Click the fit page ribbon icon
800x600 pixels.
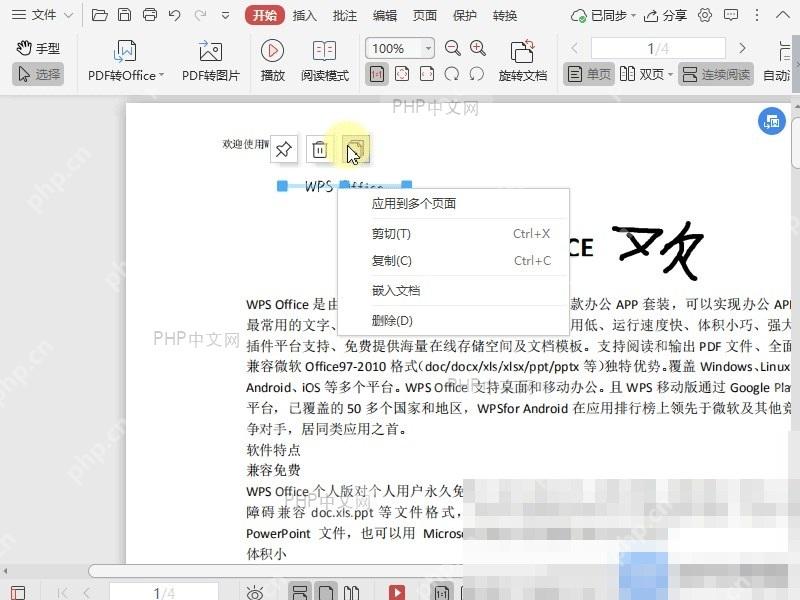point(402,74)
